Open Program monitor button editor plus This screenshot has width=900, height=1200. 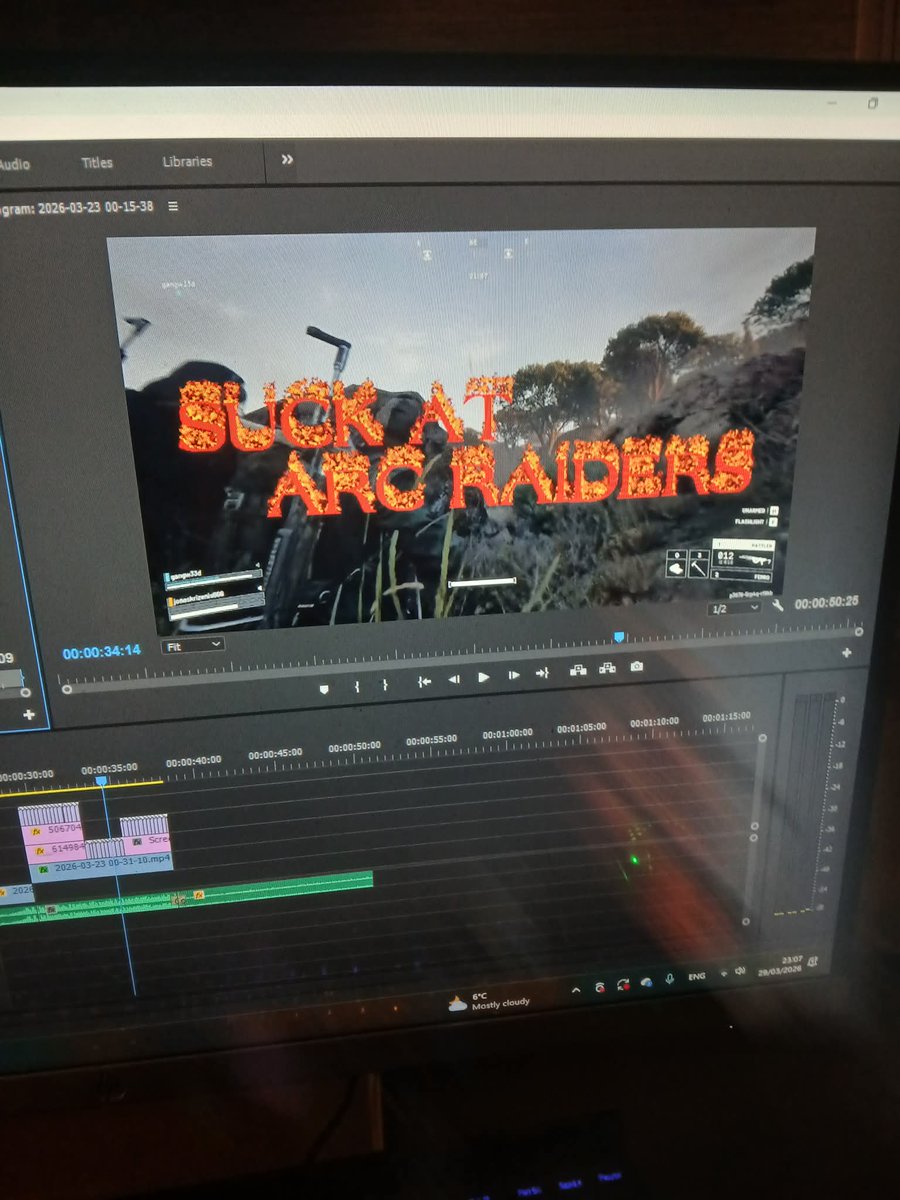coord(847,652)
